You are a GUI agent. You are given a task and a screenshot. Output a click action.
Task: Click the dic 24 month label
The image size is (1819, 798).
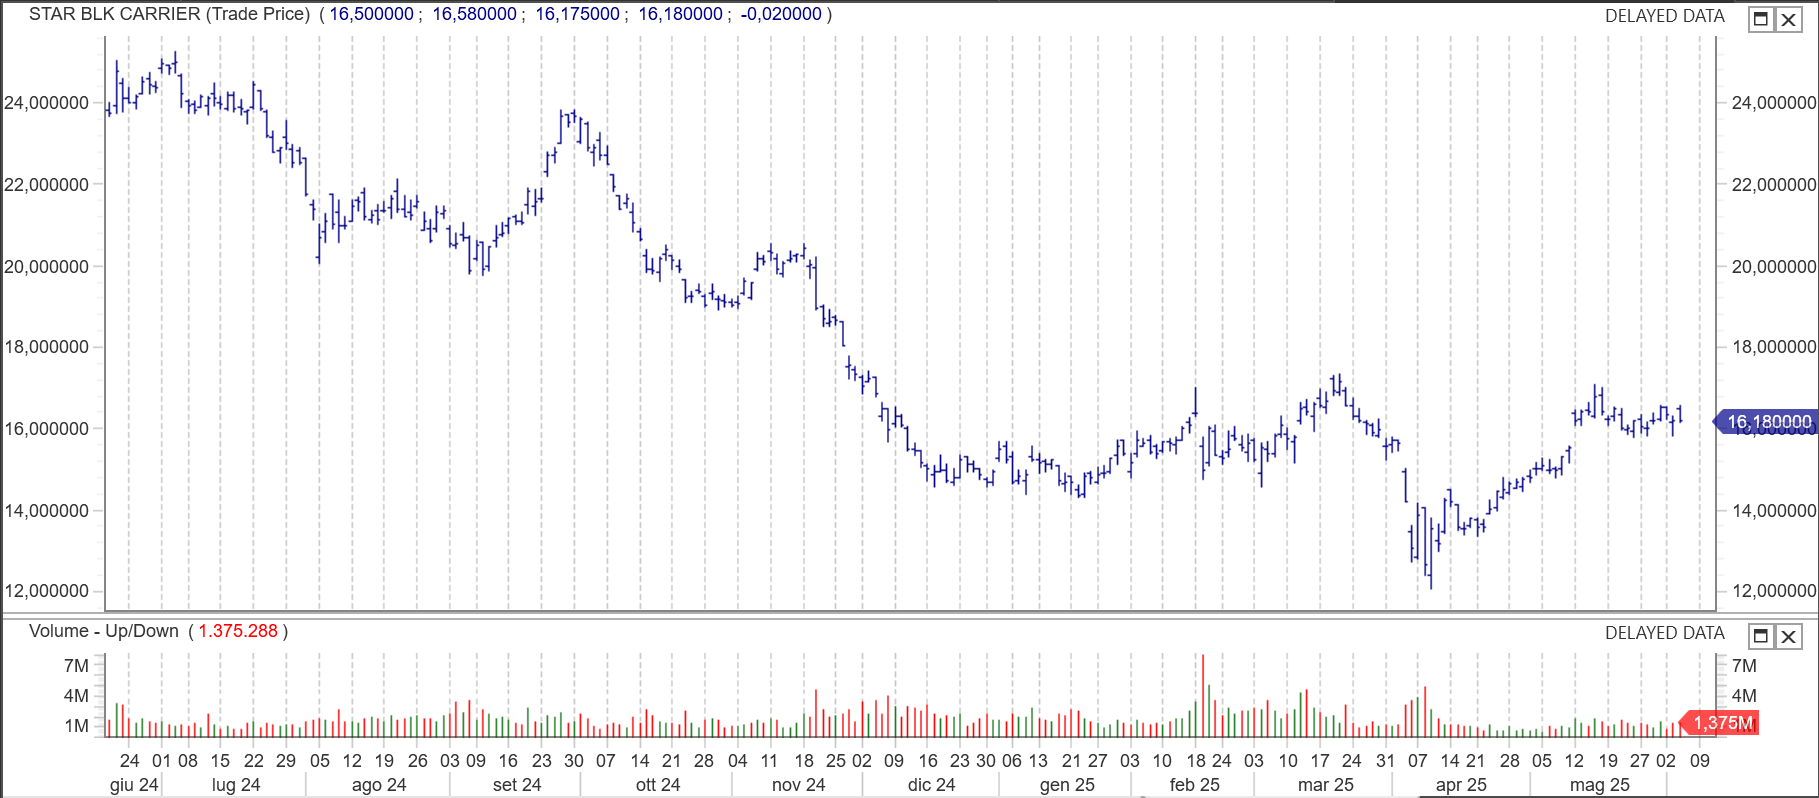tap(931, 785)
